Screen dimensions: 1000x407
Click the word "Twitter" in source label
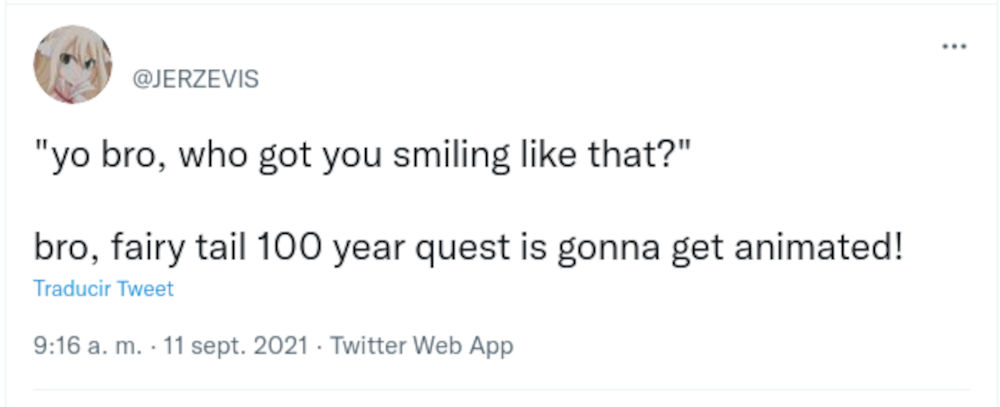point(368,346)
